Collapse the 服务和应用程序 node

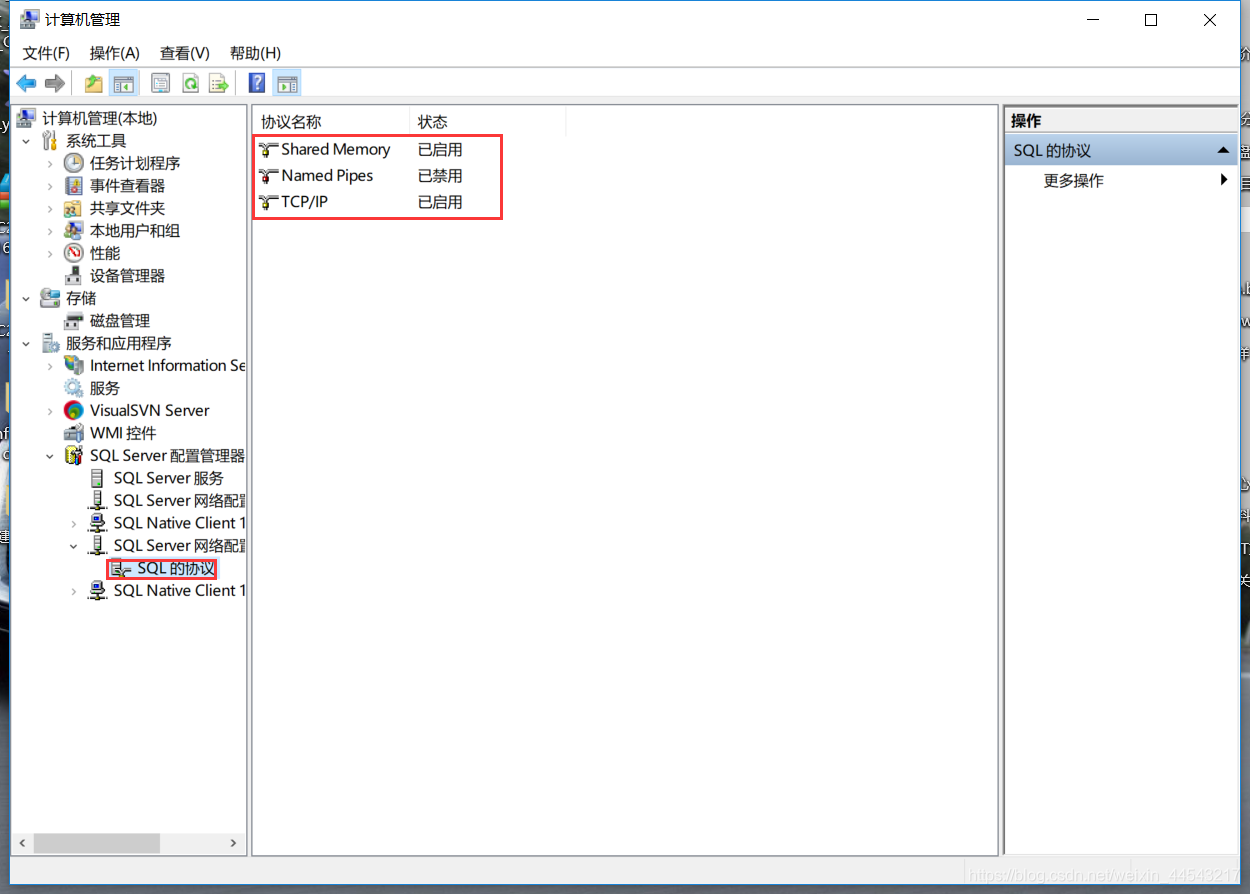26,343
